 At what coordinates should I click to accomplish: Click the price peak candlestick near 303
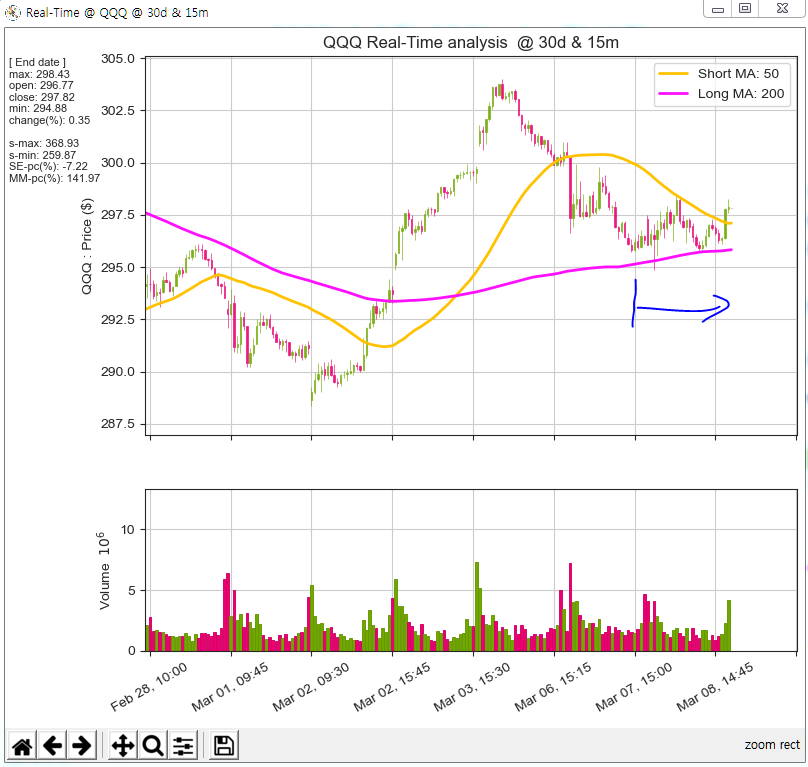point(501,90)
